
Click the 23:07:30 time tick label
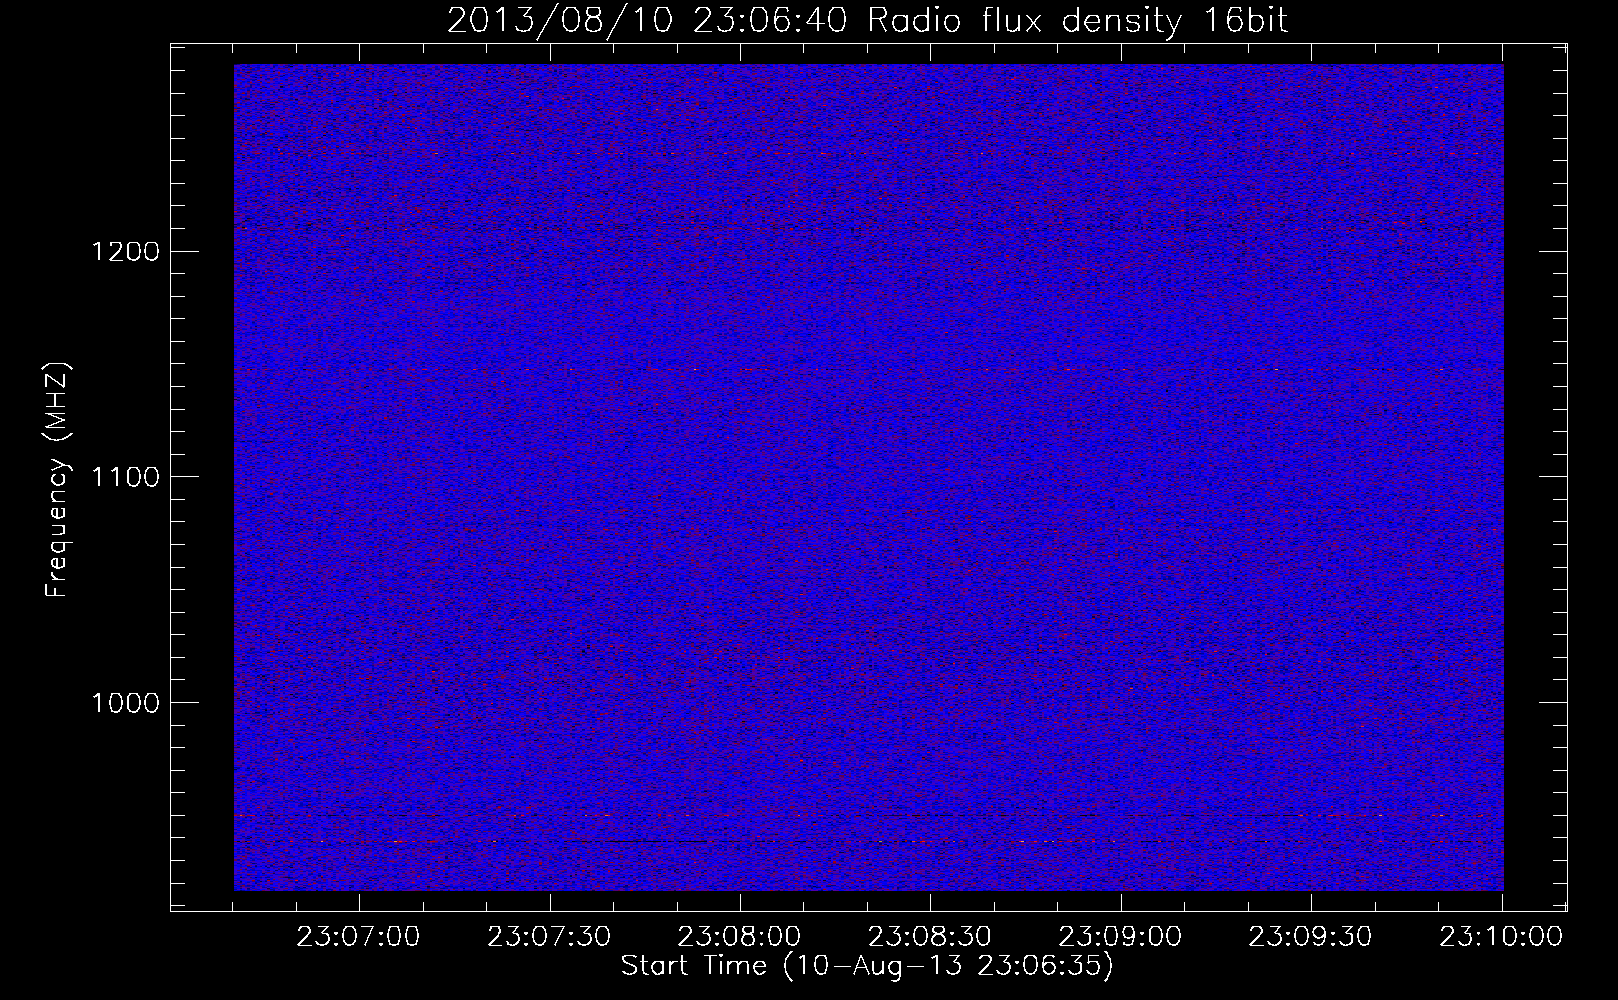pos(549,937)
